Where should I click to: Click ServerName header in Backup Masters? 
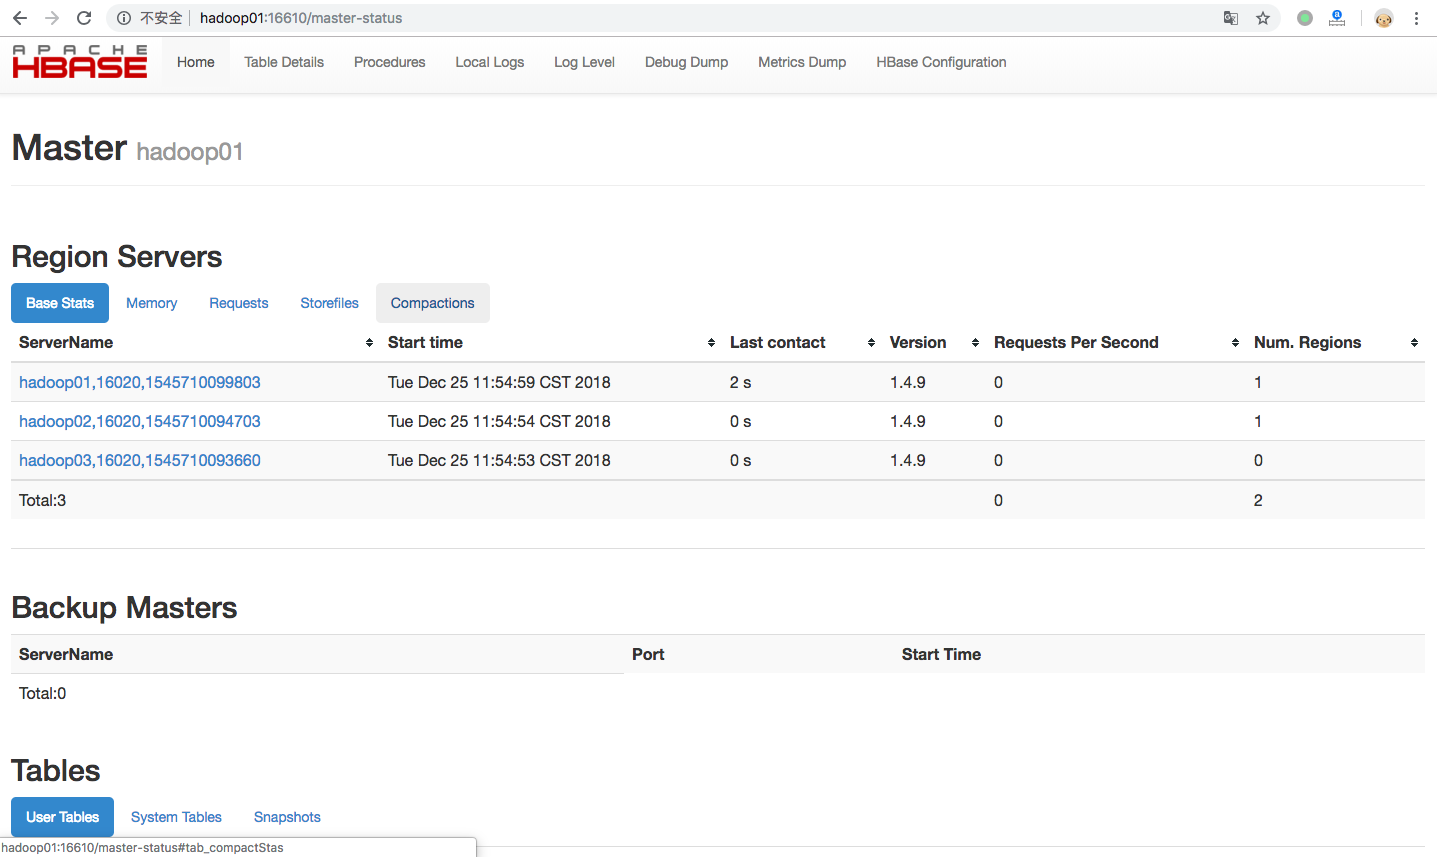(66, 654)
